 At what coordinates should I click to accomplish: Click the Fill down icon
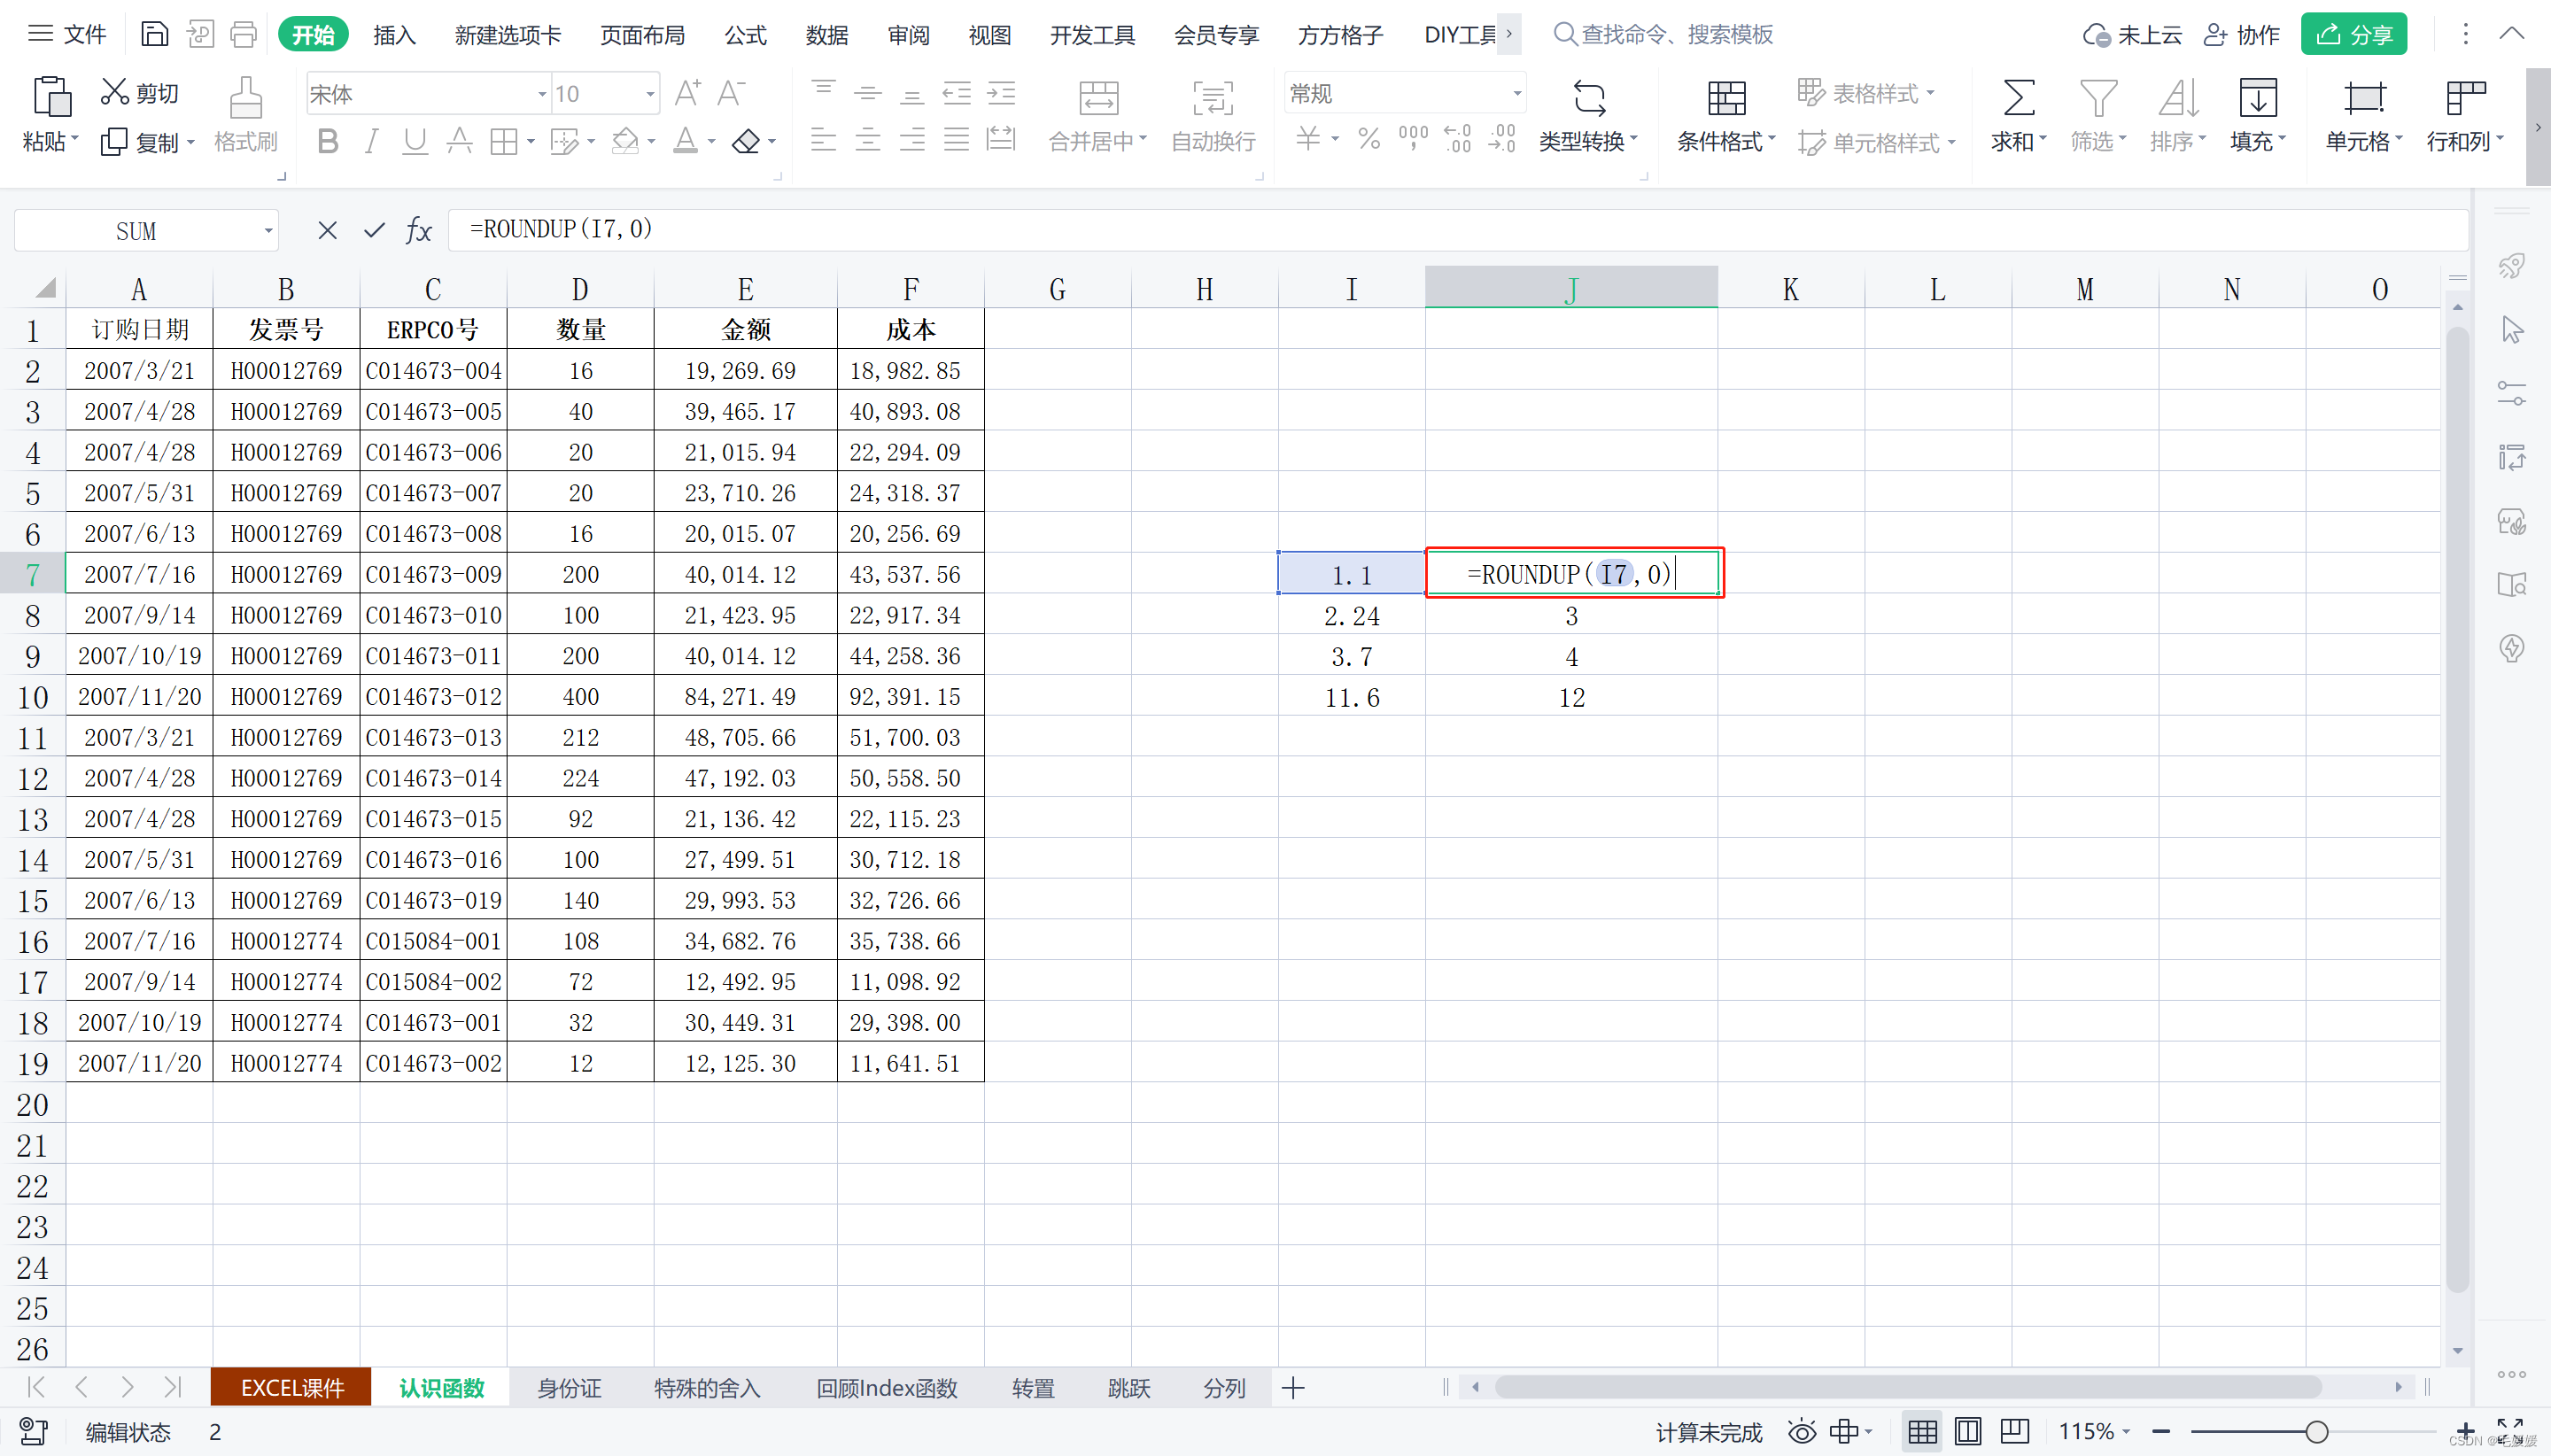(x=2258, y=98)
